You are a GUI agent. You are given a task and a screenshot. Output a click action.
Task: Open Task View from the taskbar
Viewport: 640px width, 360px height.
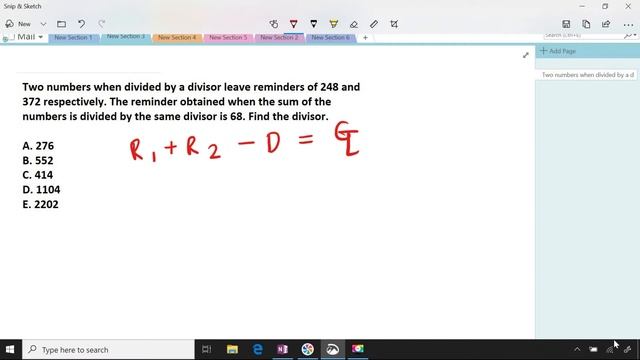click(x=207, y=349)
